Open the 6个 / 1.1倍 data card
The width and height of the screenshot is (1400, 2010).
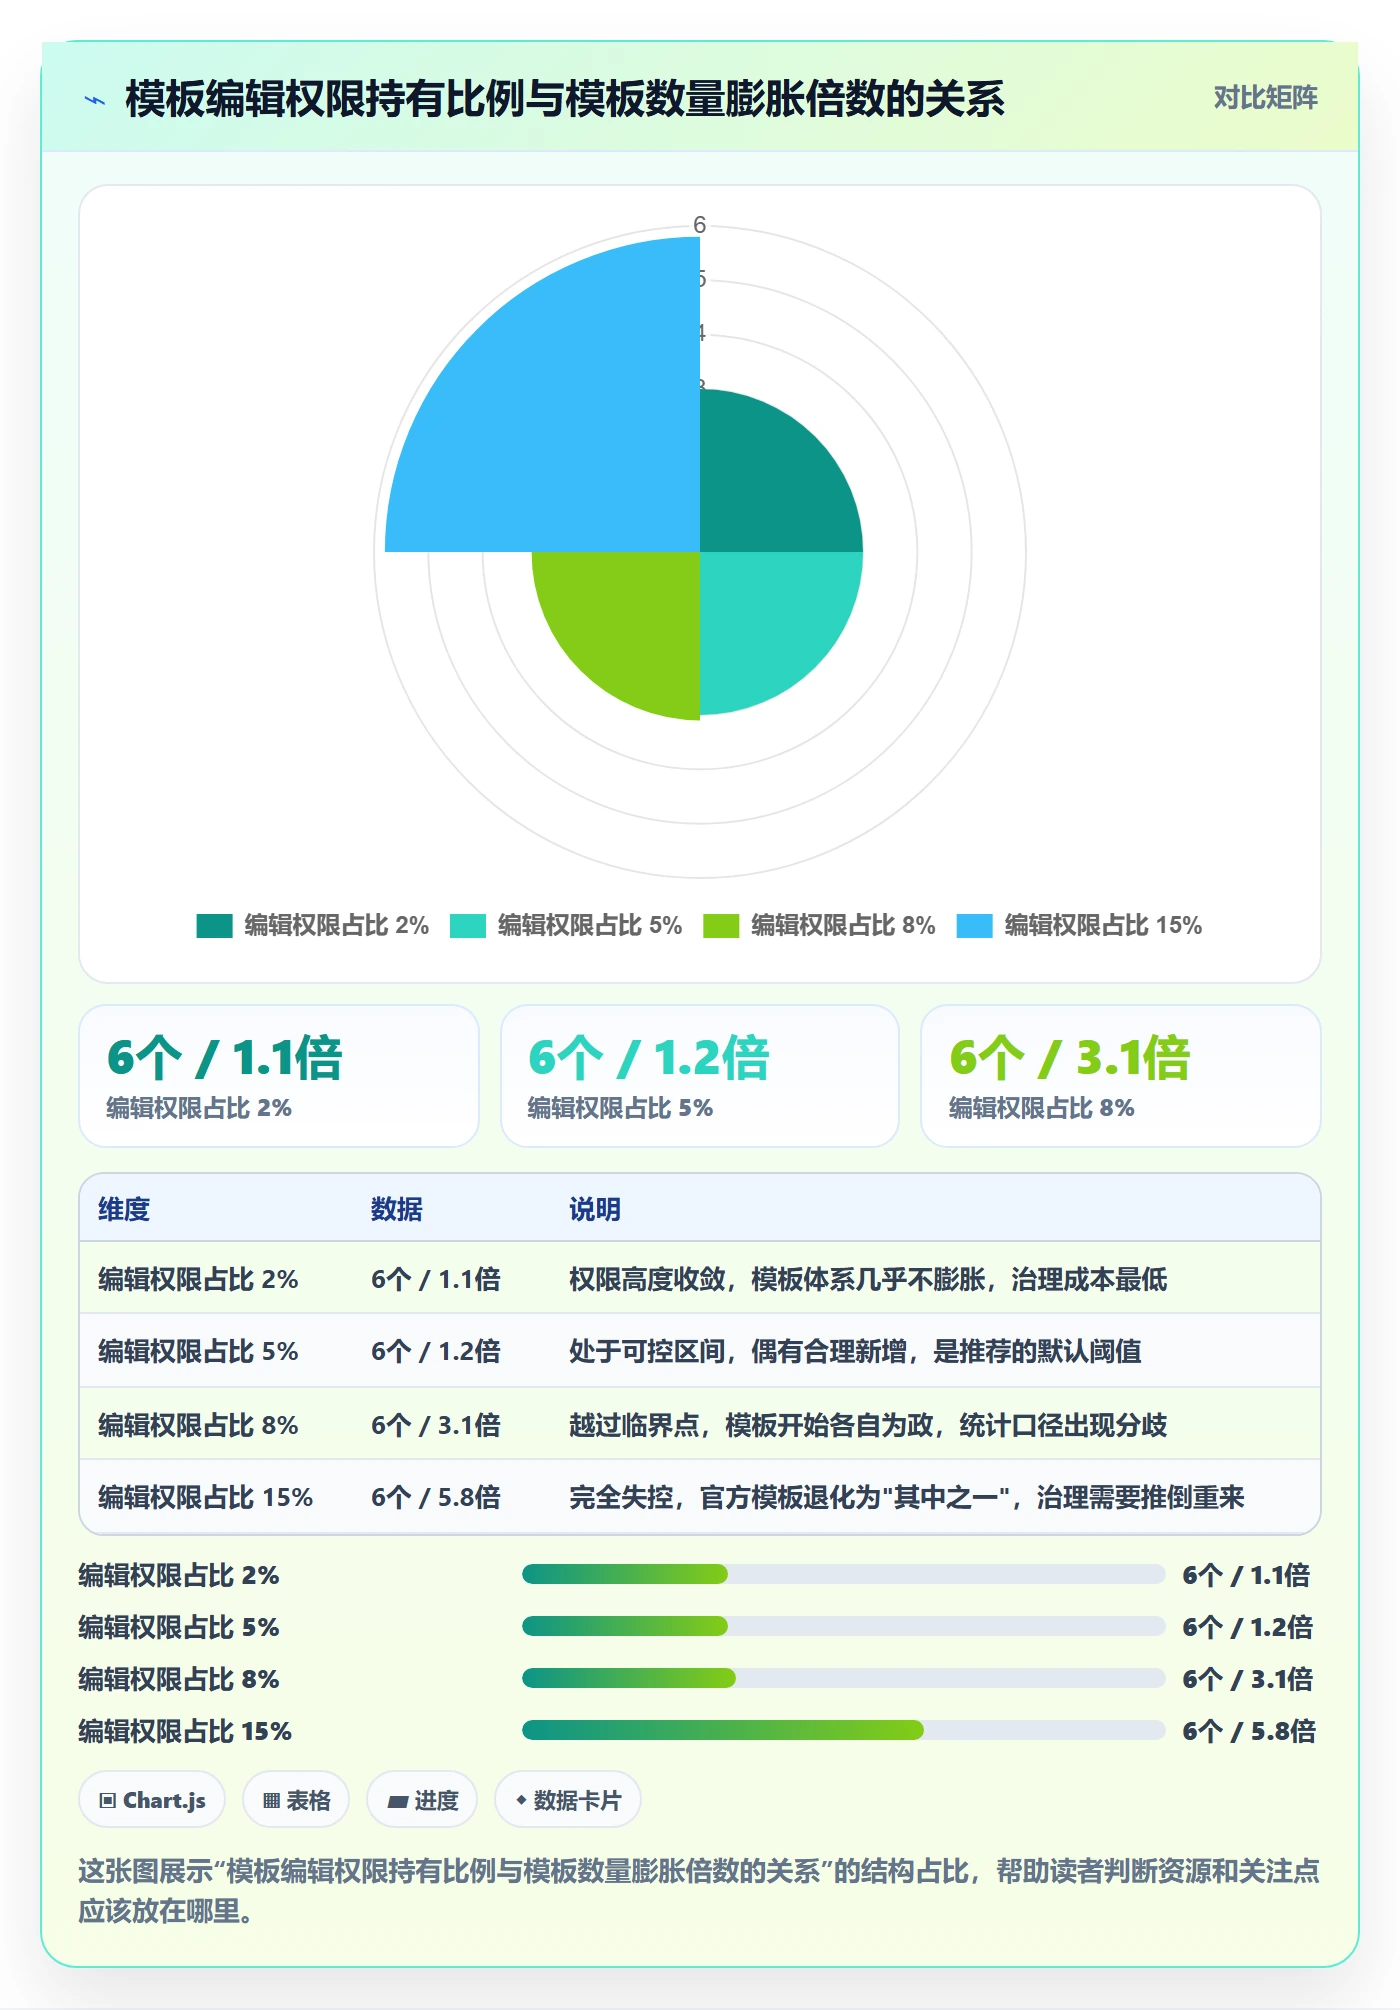[279, 1076]
